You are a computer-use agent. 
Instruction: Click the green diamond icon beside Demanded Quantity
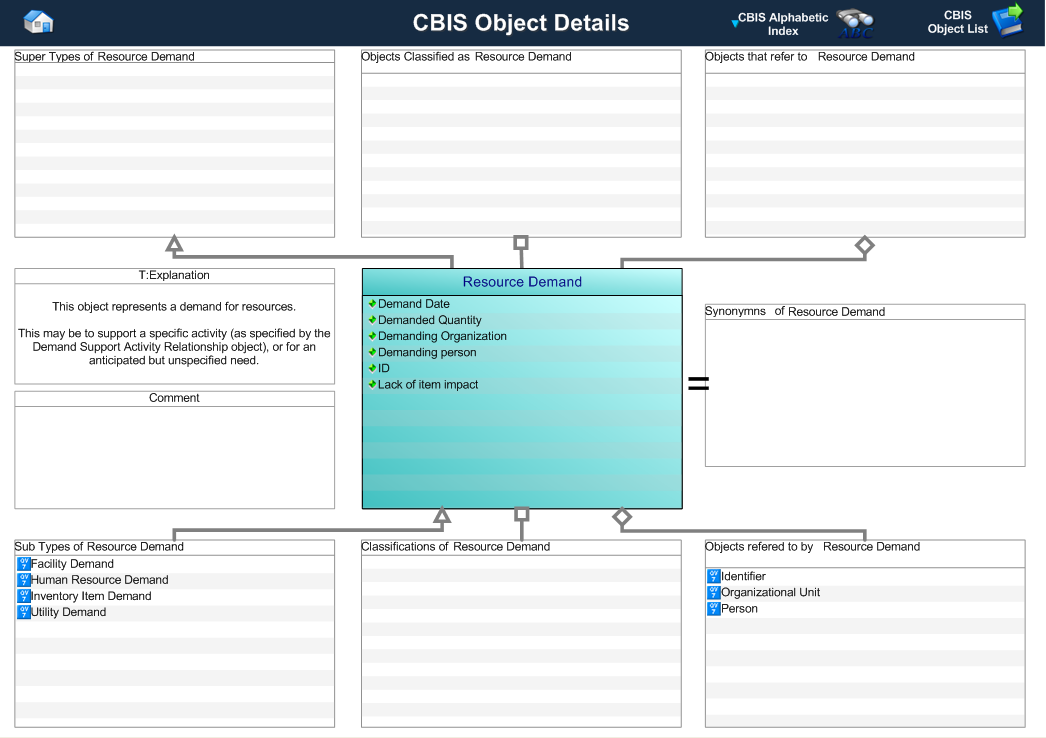coord(372,320)
